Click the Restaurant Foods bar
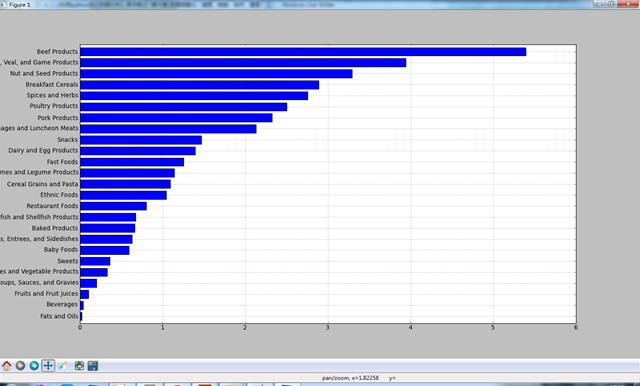640x386 pixels. 113,206
